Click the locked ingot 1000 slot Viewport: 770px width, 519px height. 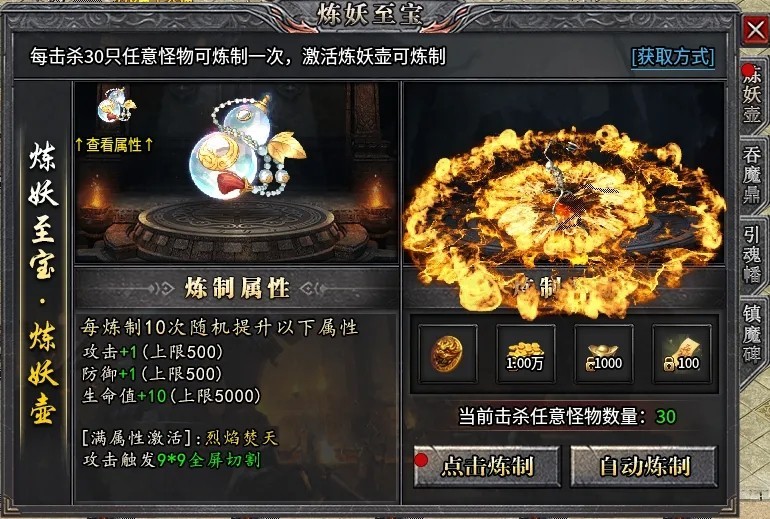tap(604, 354)
